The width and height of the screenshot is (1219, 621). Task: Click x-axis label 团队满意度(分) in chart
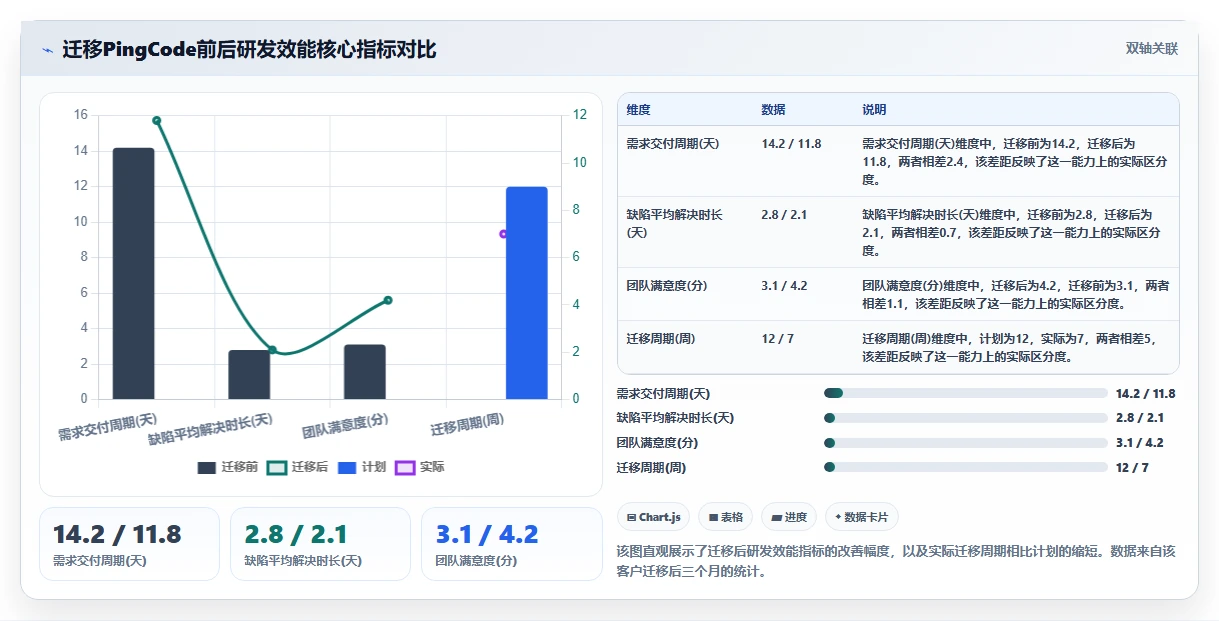[345, 426]
